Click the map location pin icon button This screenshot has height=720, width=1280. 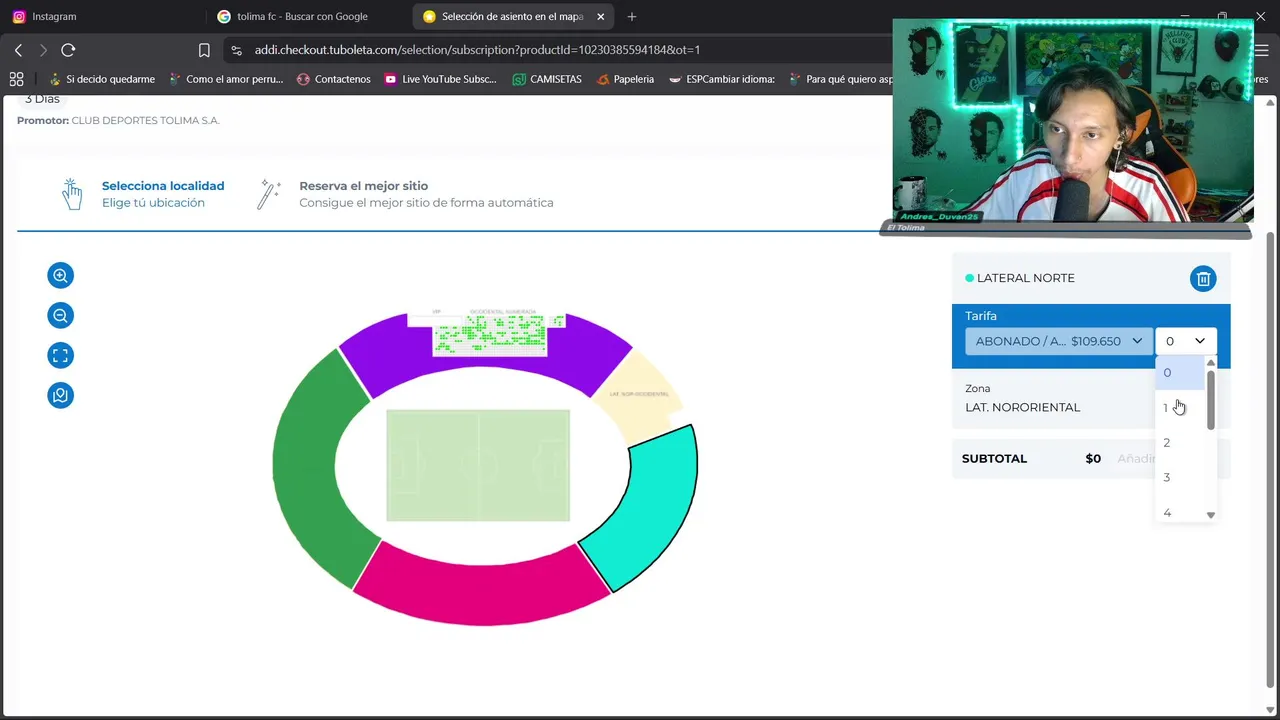(x=60, y=395)
